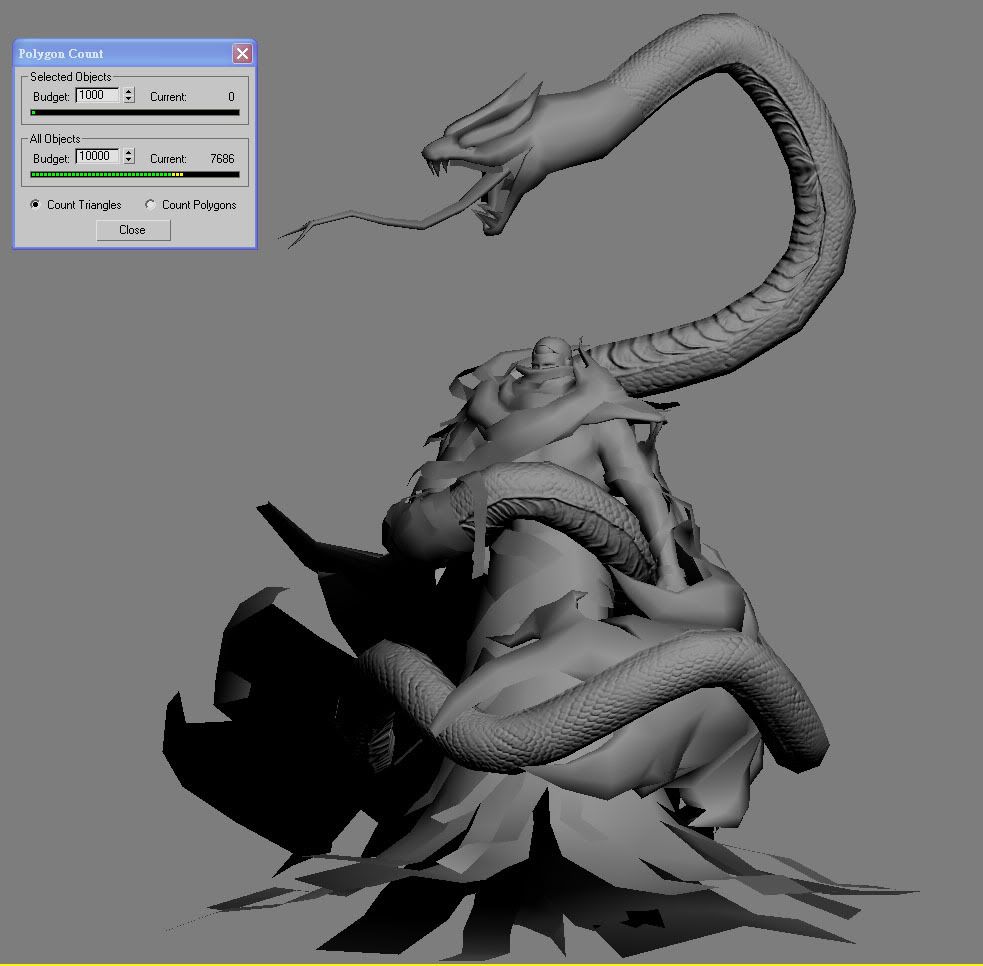Select the Count Triangles radio button

[37, 205]
